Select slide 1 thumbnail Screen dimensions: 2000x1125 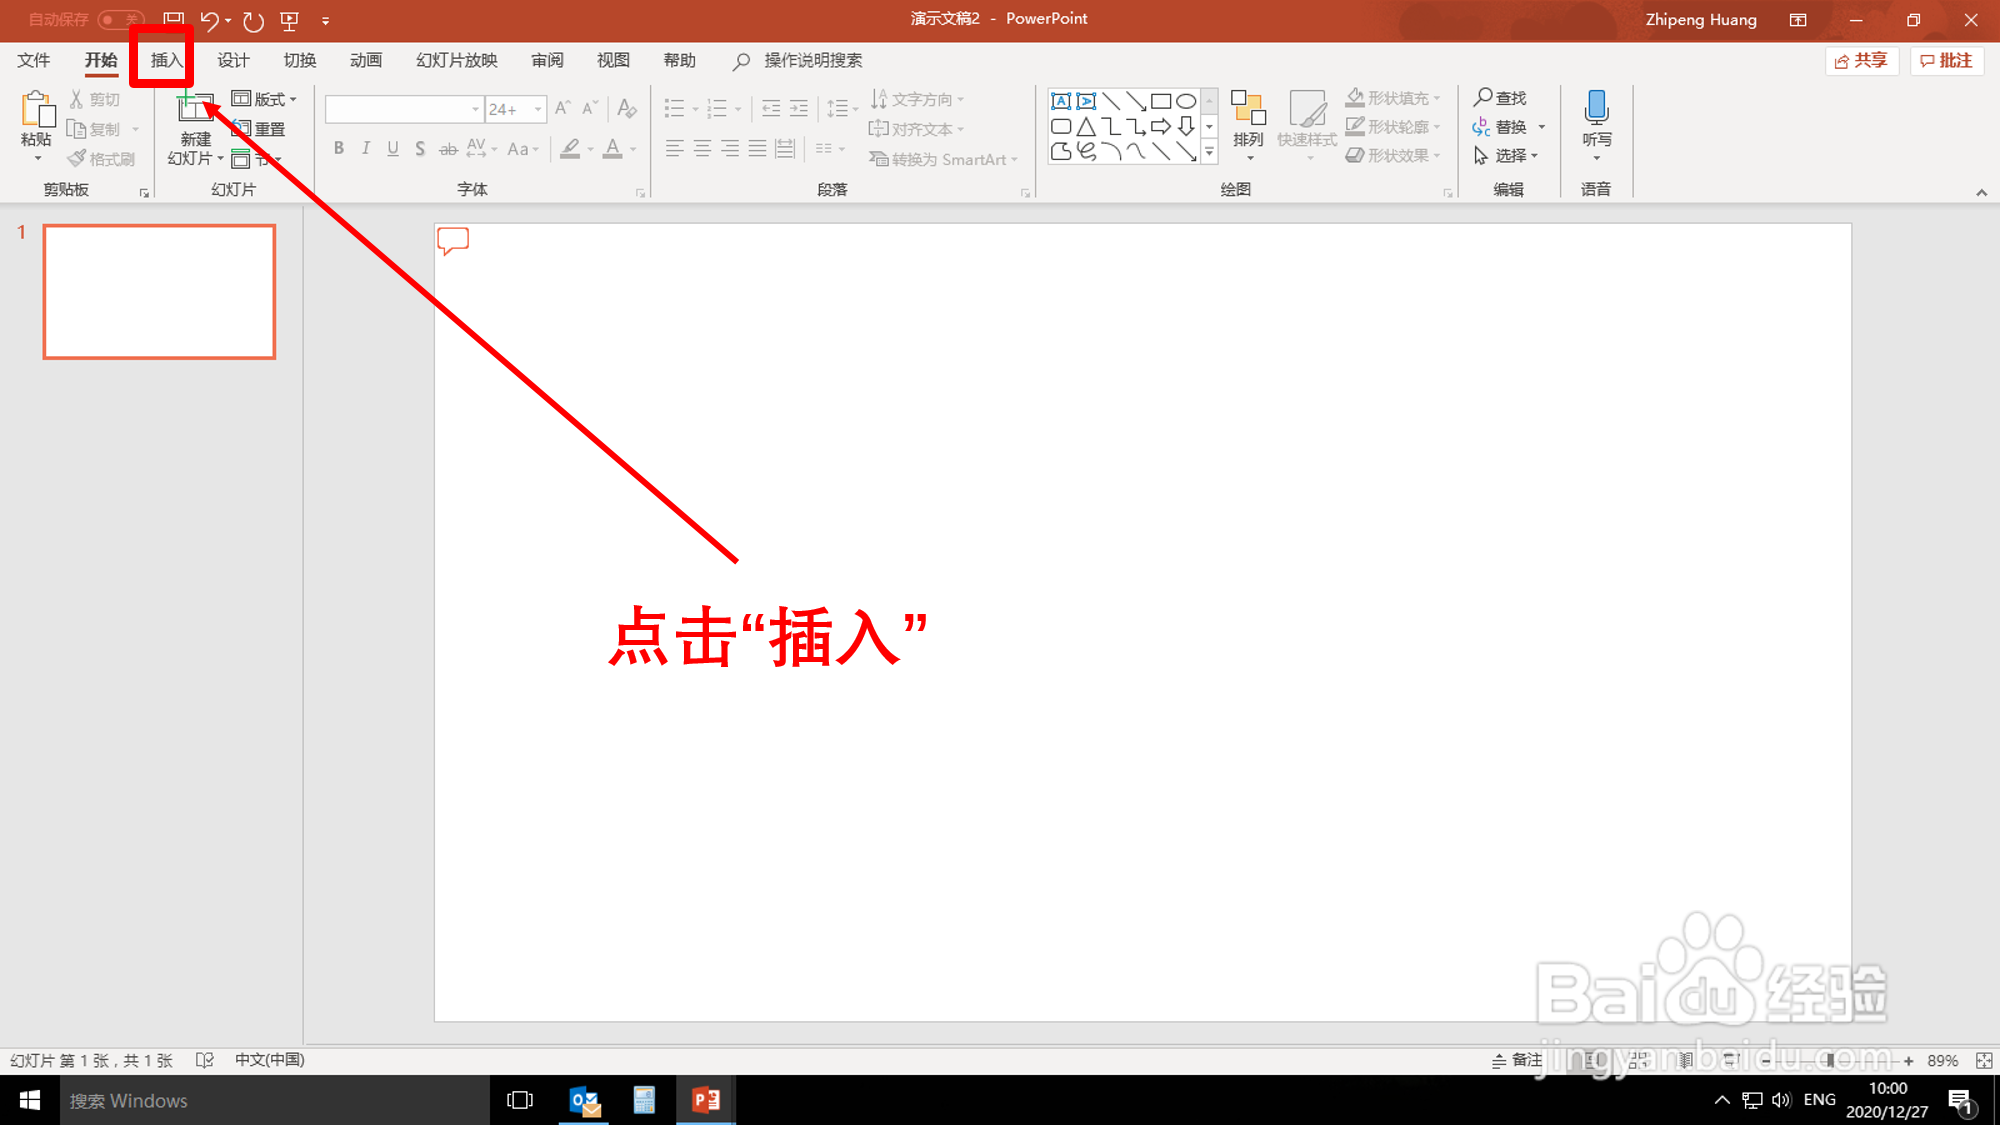coord(159,291)
